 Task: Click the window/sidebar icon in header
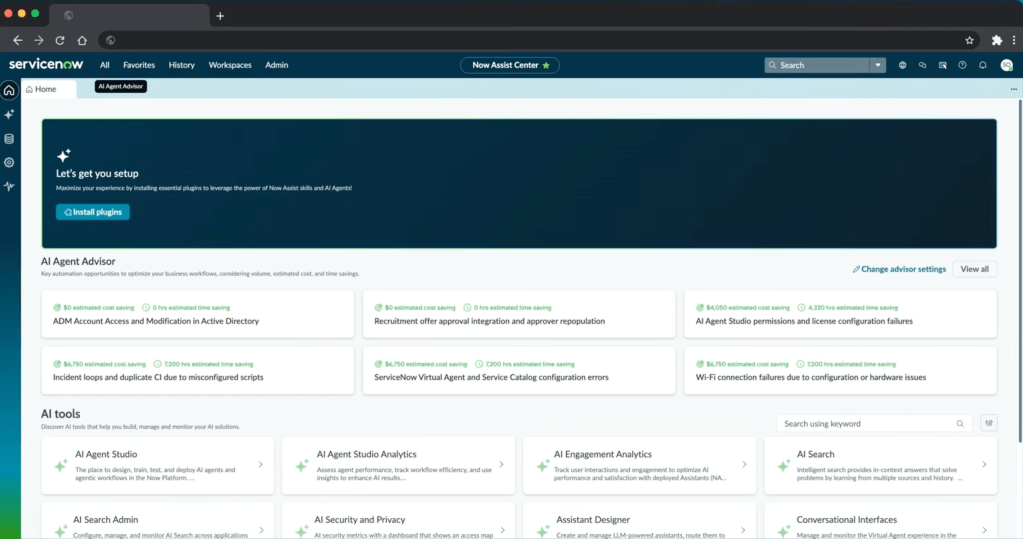tap(943, 65)
